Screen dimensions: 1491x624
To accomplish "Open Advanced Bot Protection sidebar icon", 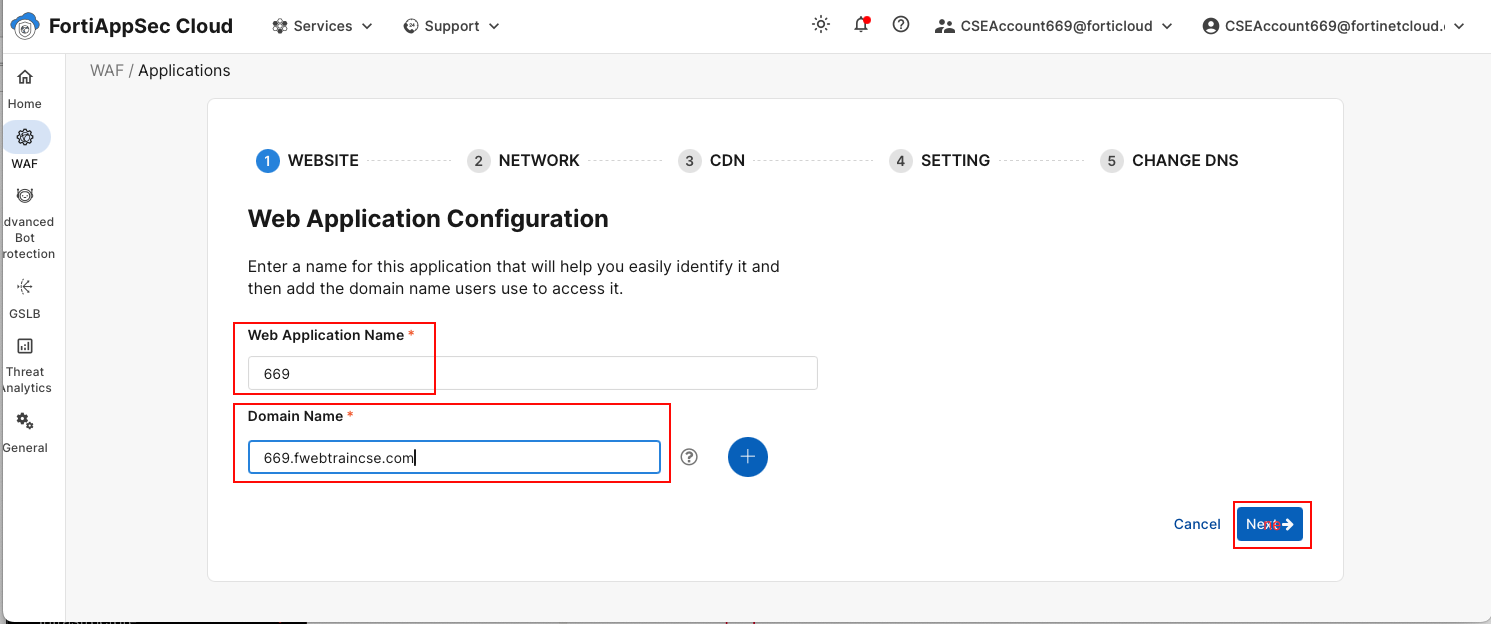I will 25,195.
